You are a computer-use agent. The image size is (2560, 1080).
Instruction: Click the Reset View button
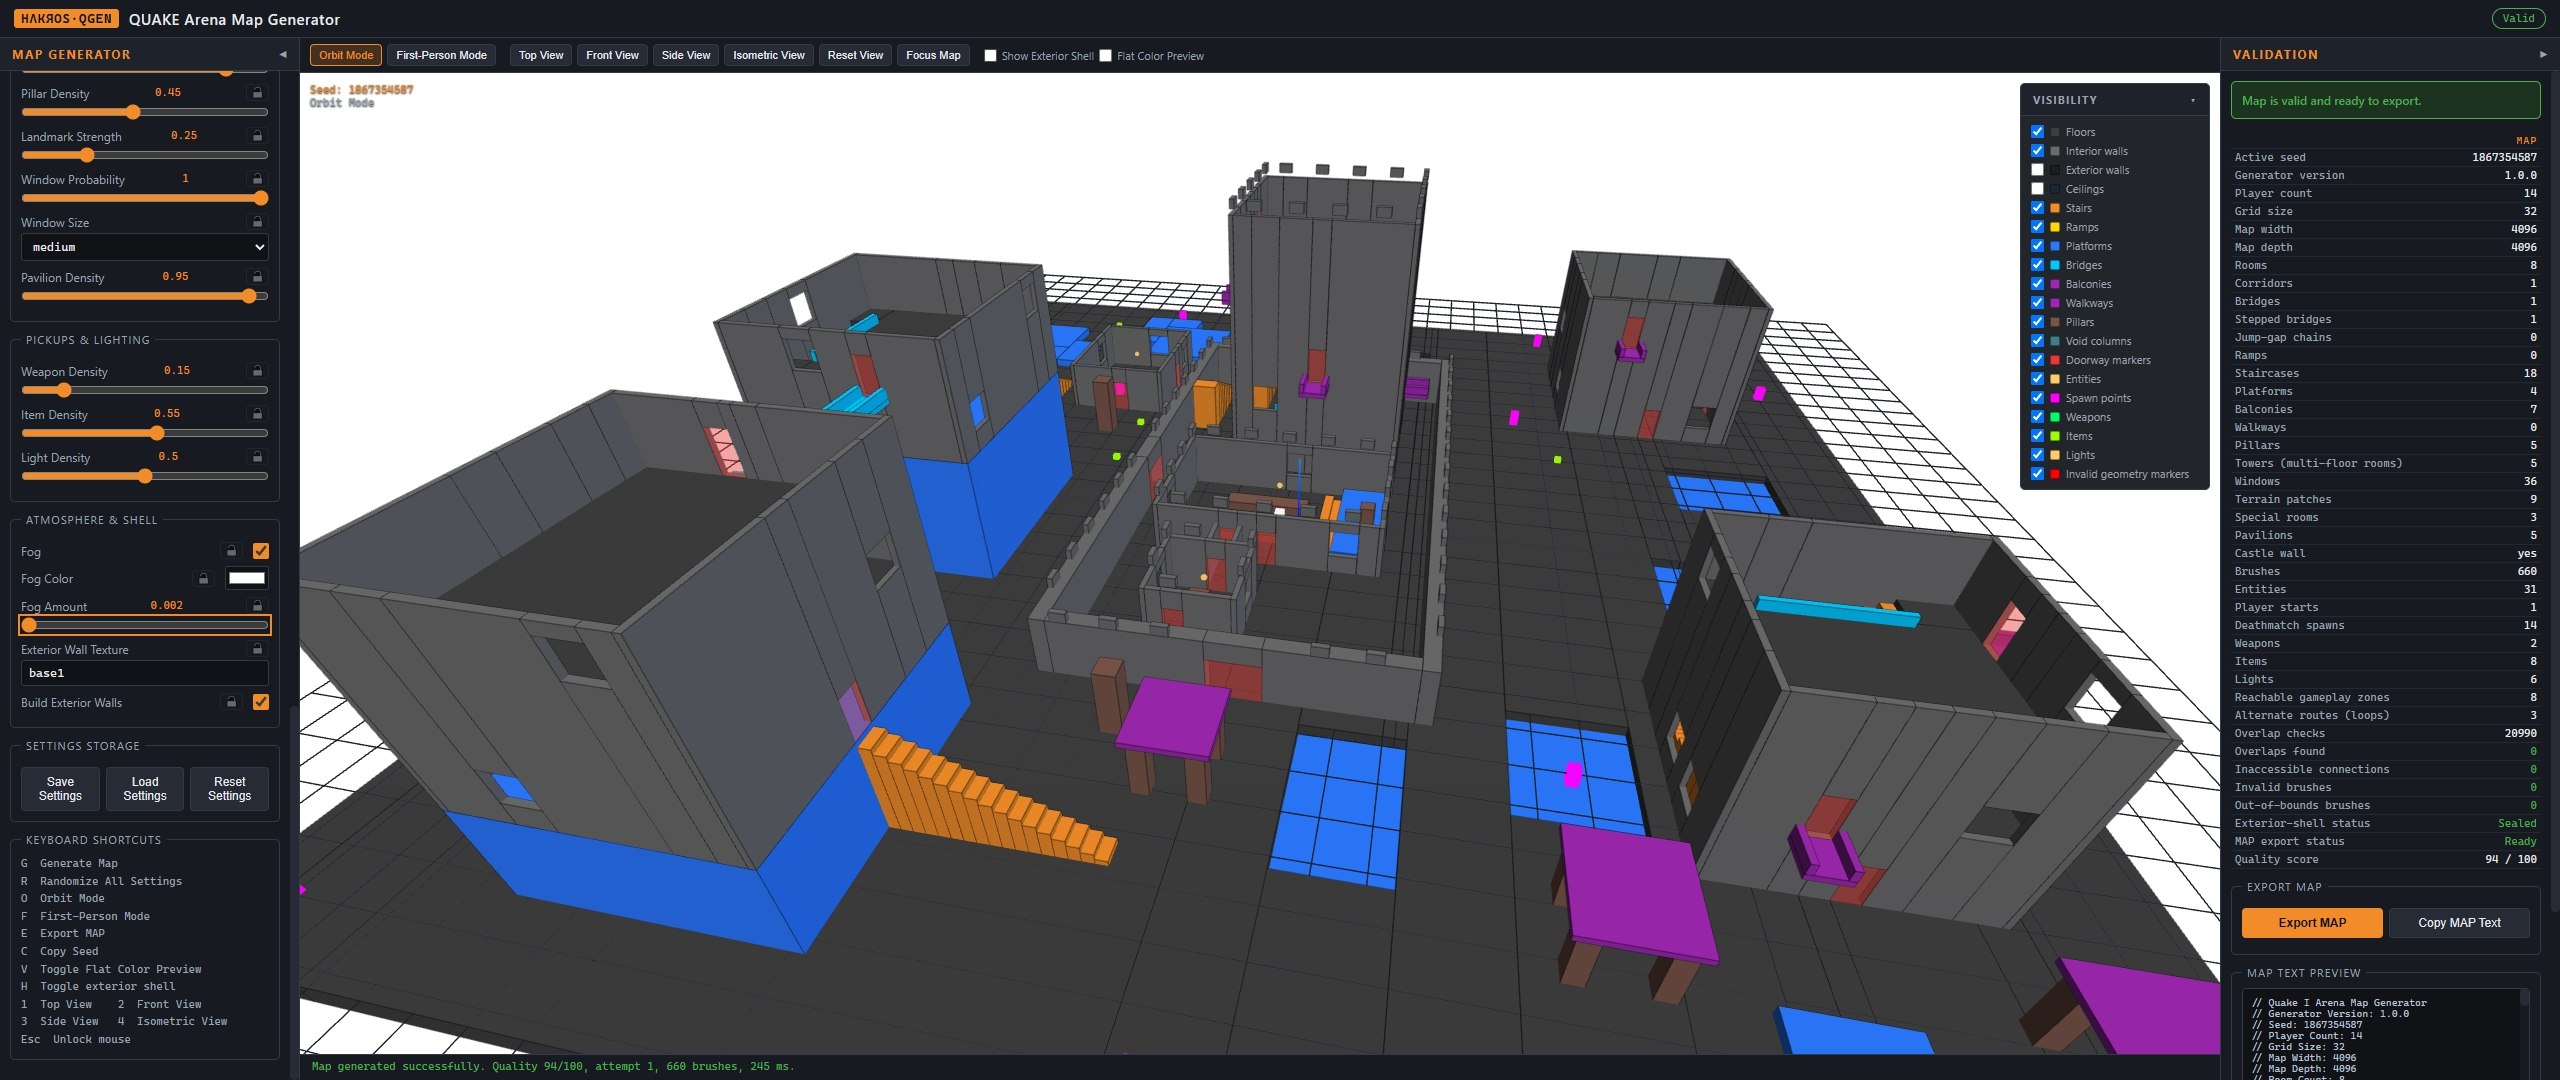[x=855, y=56]
